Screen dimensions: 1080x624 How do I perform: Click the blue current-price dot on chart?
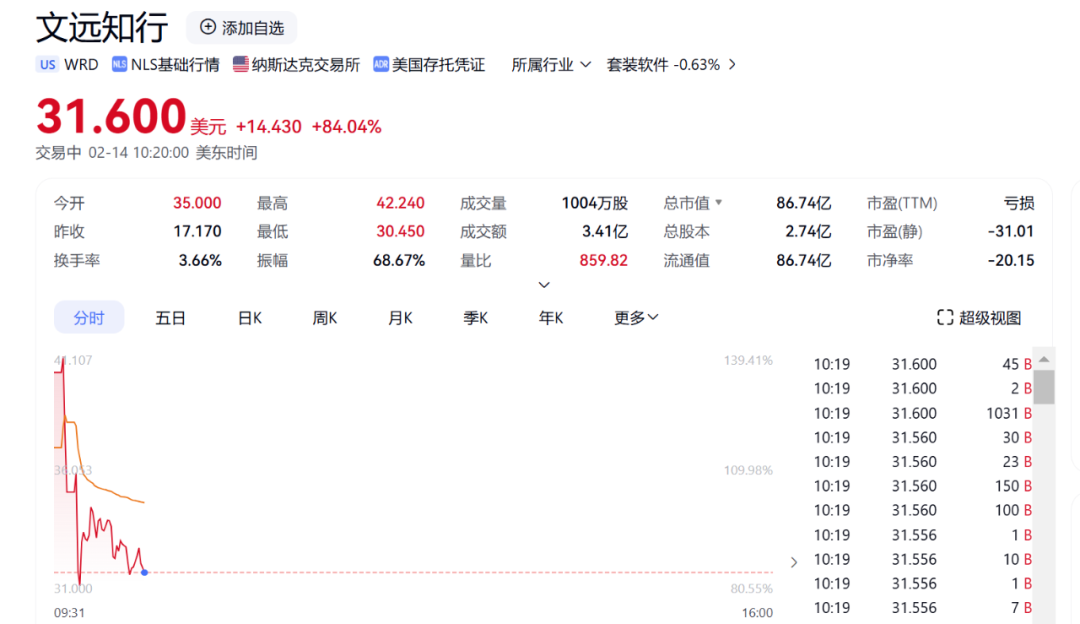(x=145, y=572)
